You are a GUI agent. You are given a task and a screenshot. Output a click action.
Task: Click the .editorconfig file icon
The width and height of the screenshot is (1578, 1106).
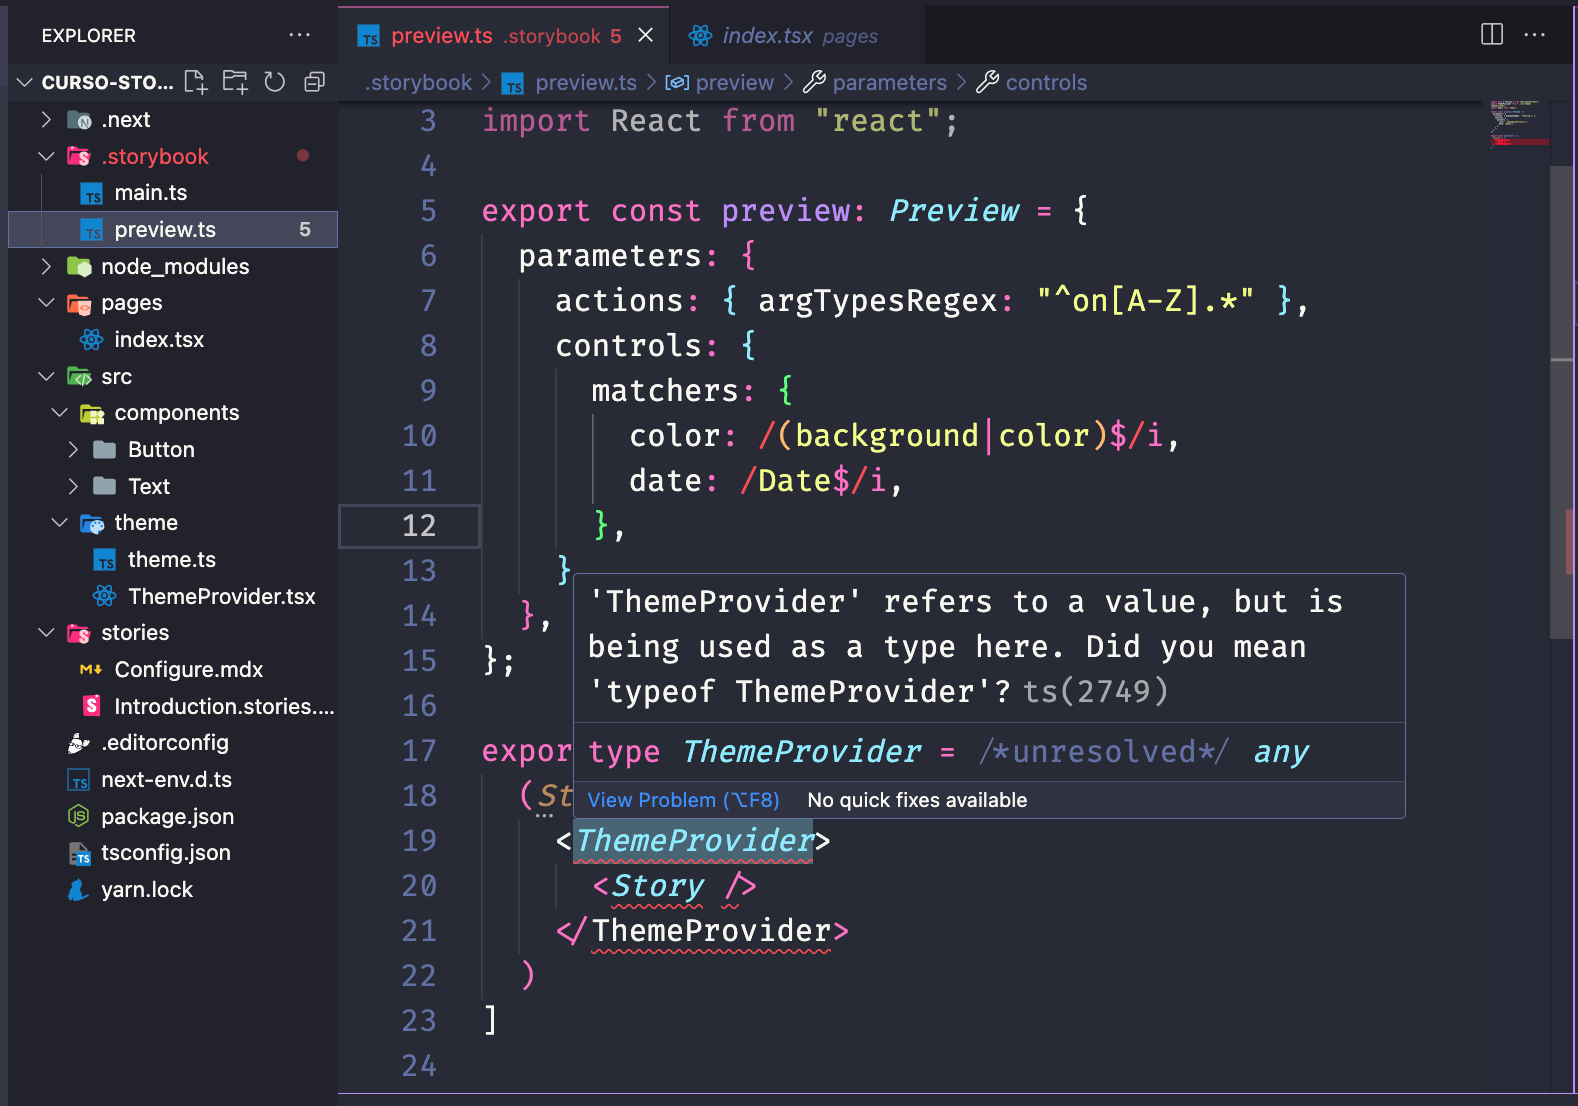(x=79, y=743)
